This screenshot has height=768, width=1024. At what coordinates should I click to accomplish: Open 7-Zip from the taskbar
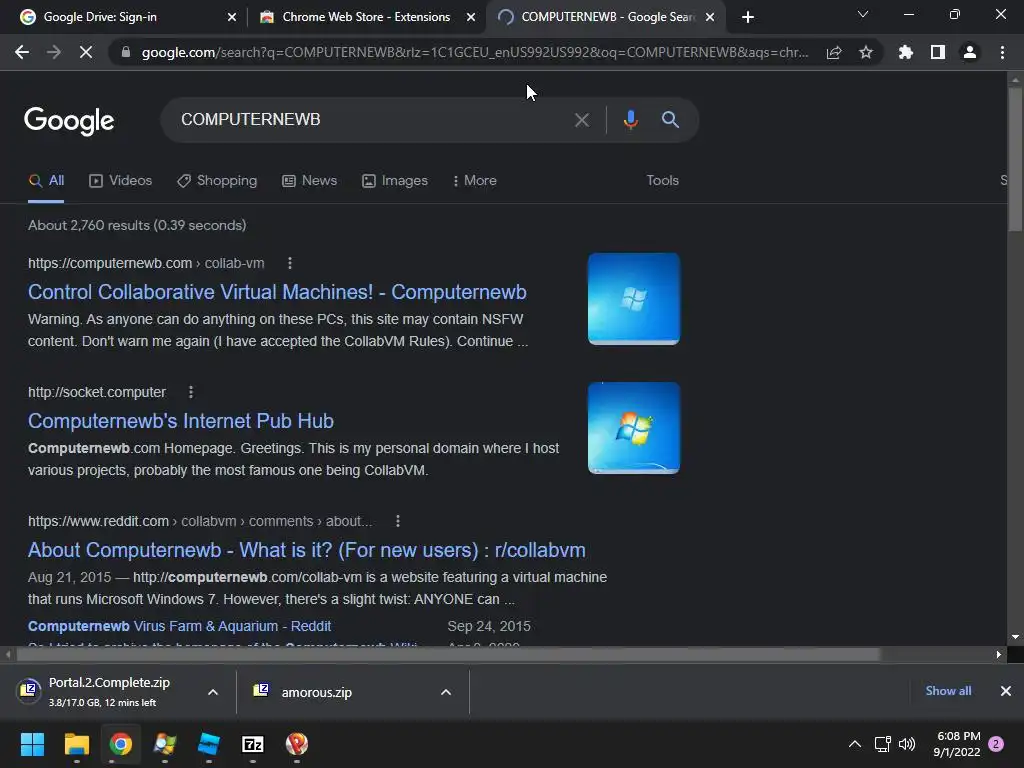[x=253, y=744]
